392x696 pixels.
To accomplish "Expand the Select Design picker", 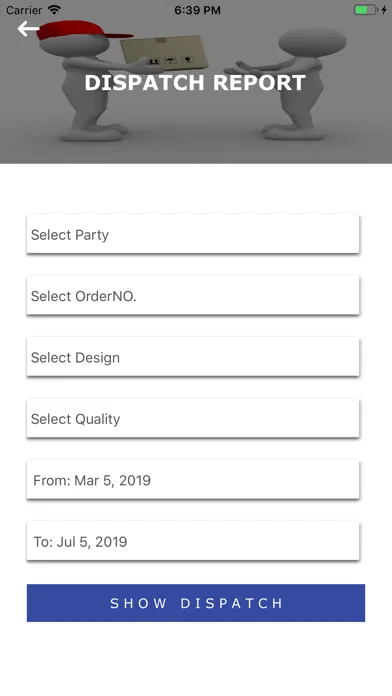I will pos(193,356).
